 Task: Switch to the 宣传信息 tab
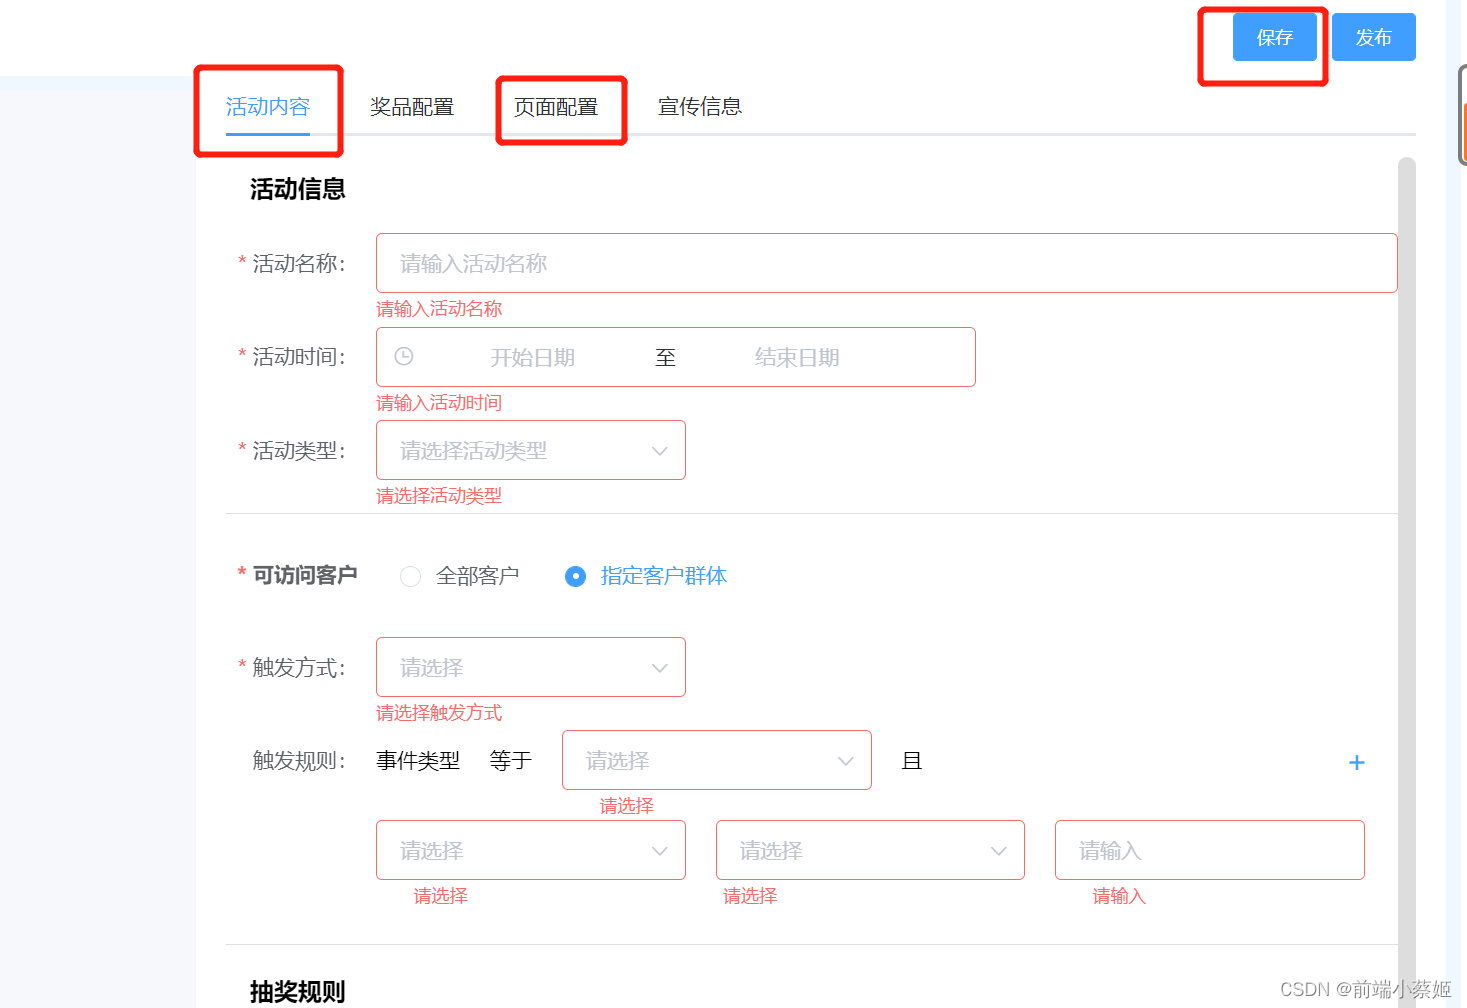[700, 107]
